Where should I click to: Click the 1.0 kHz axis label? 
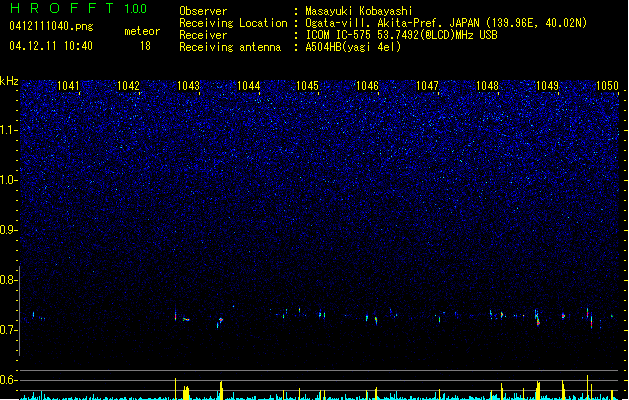tap(8, 180)
